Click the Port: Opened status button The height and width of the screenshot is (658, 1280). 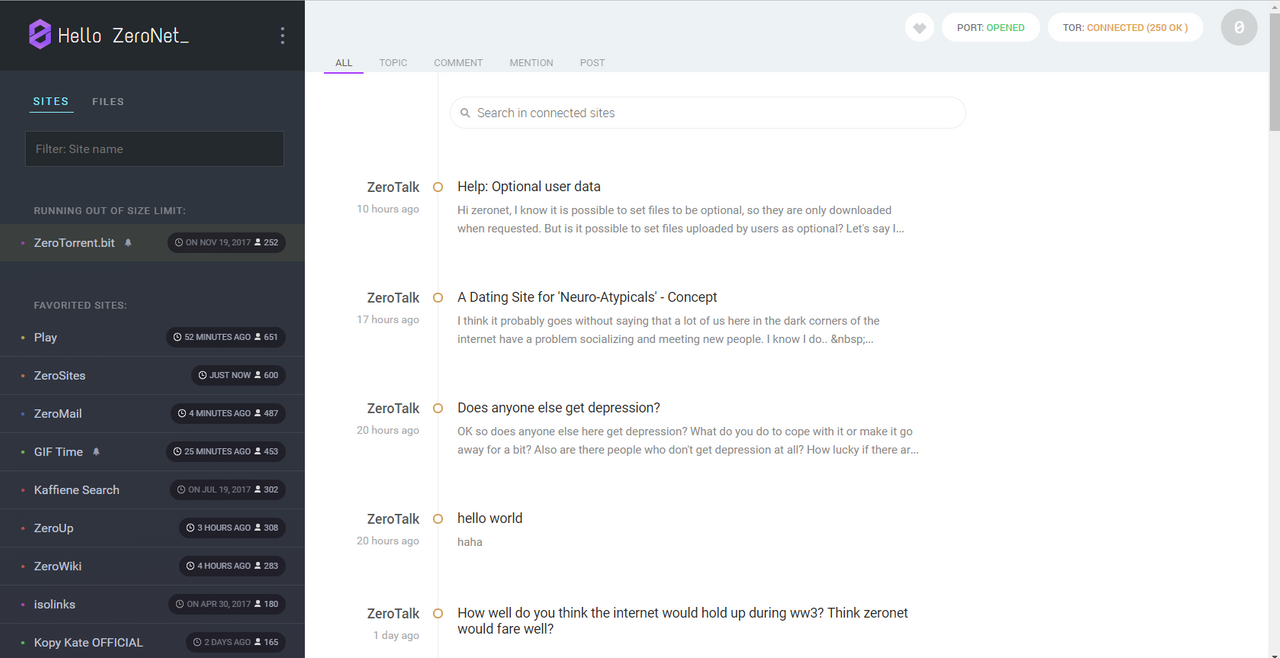[x=991, y=28]
